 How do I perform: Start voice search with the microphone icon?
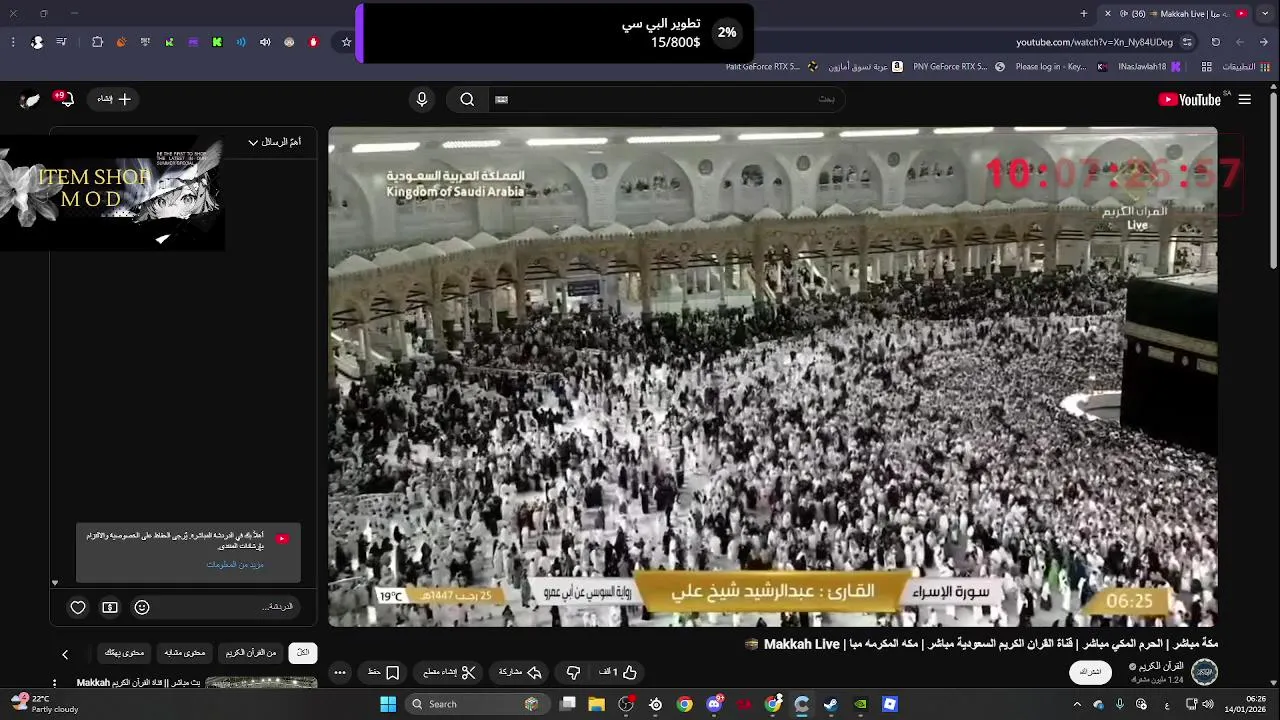[422, 99]
